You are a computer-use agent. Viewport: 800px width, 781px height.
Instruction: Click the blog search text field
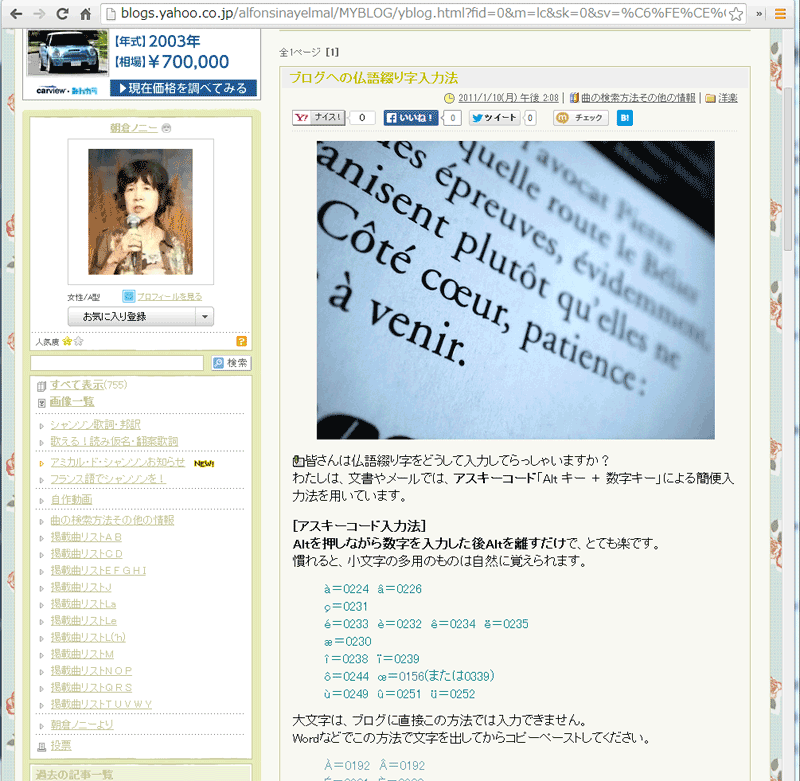117,363
